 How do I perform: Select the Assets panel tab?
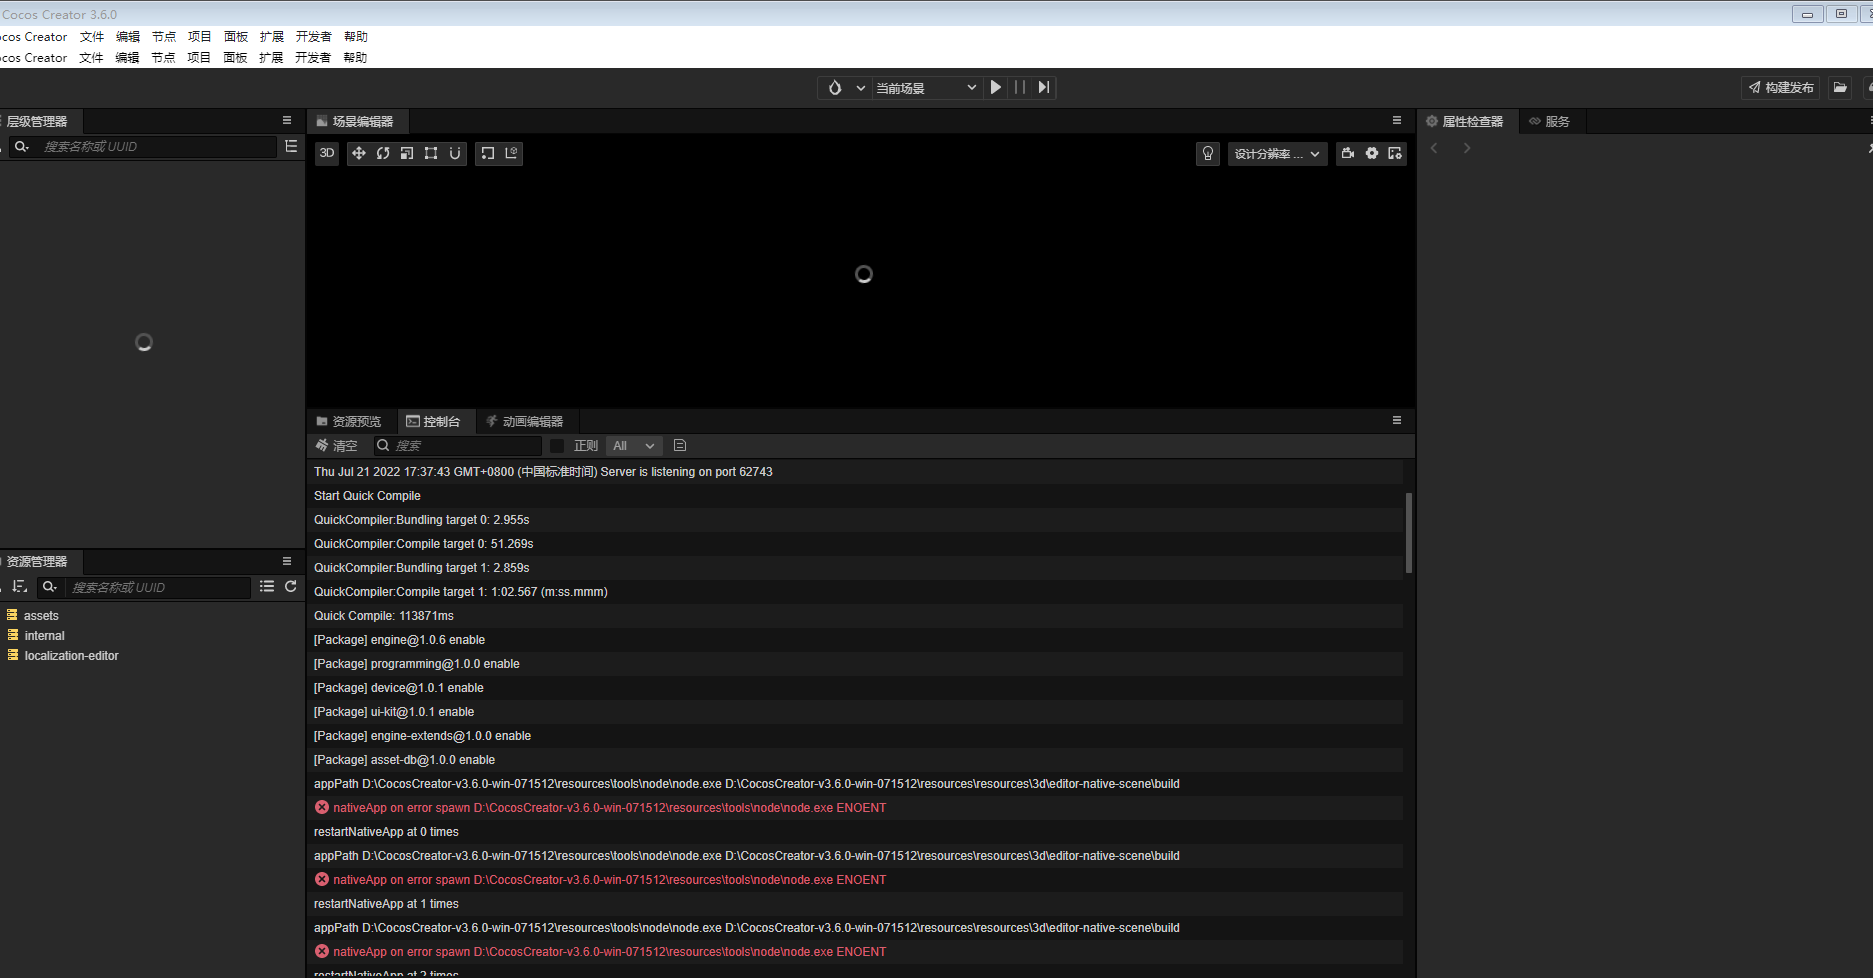[37, 561]
